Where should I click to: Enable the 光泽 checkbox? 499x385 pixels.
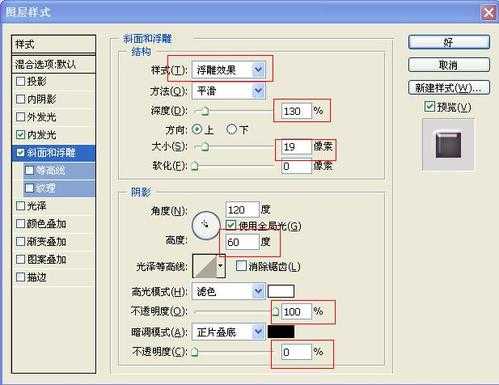[21, 206]
